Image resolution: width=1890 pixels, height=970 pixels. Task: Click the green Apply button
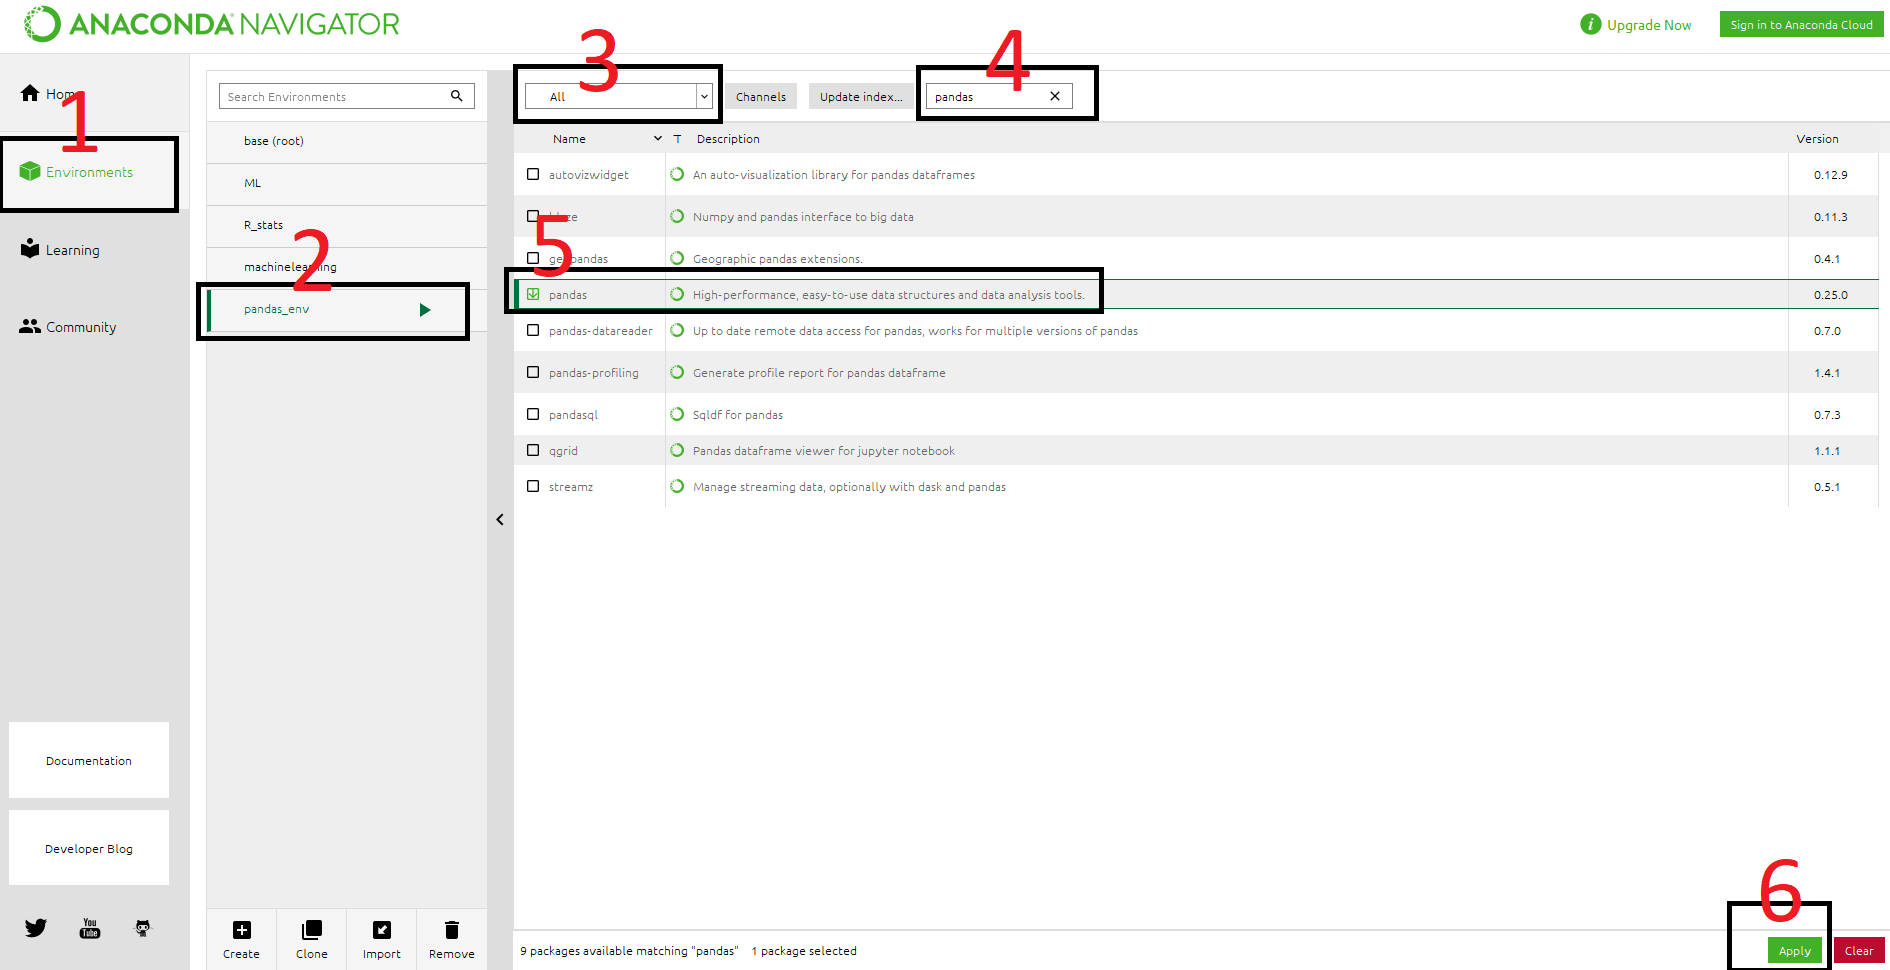[1795, 950]
